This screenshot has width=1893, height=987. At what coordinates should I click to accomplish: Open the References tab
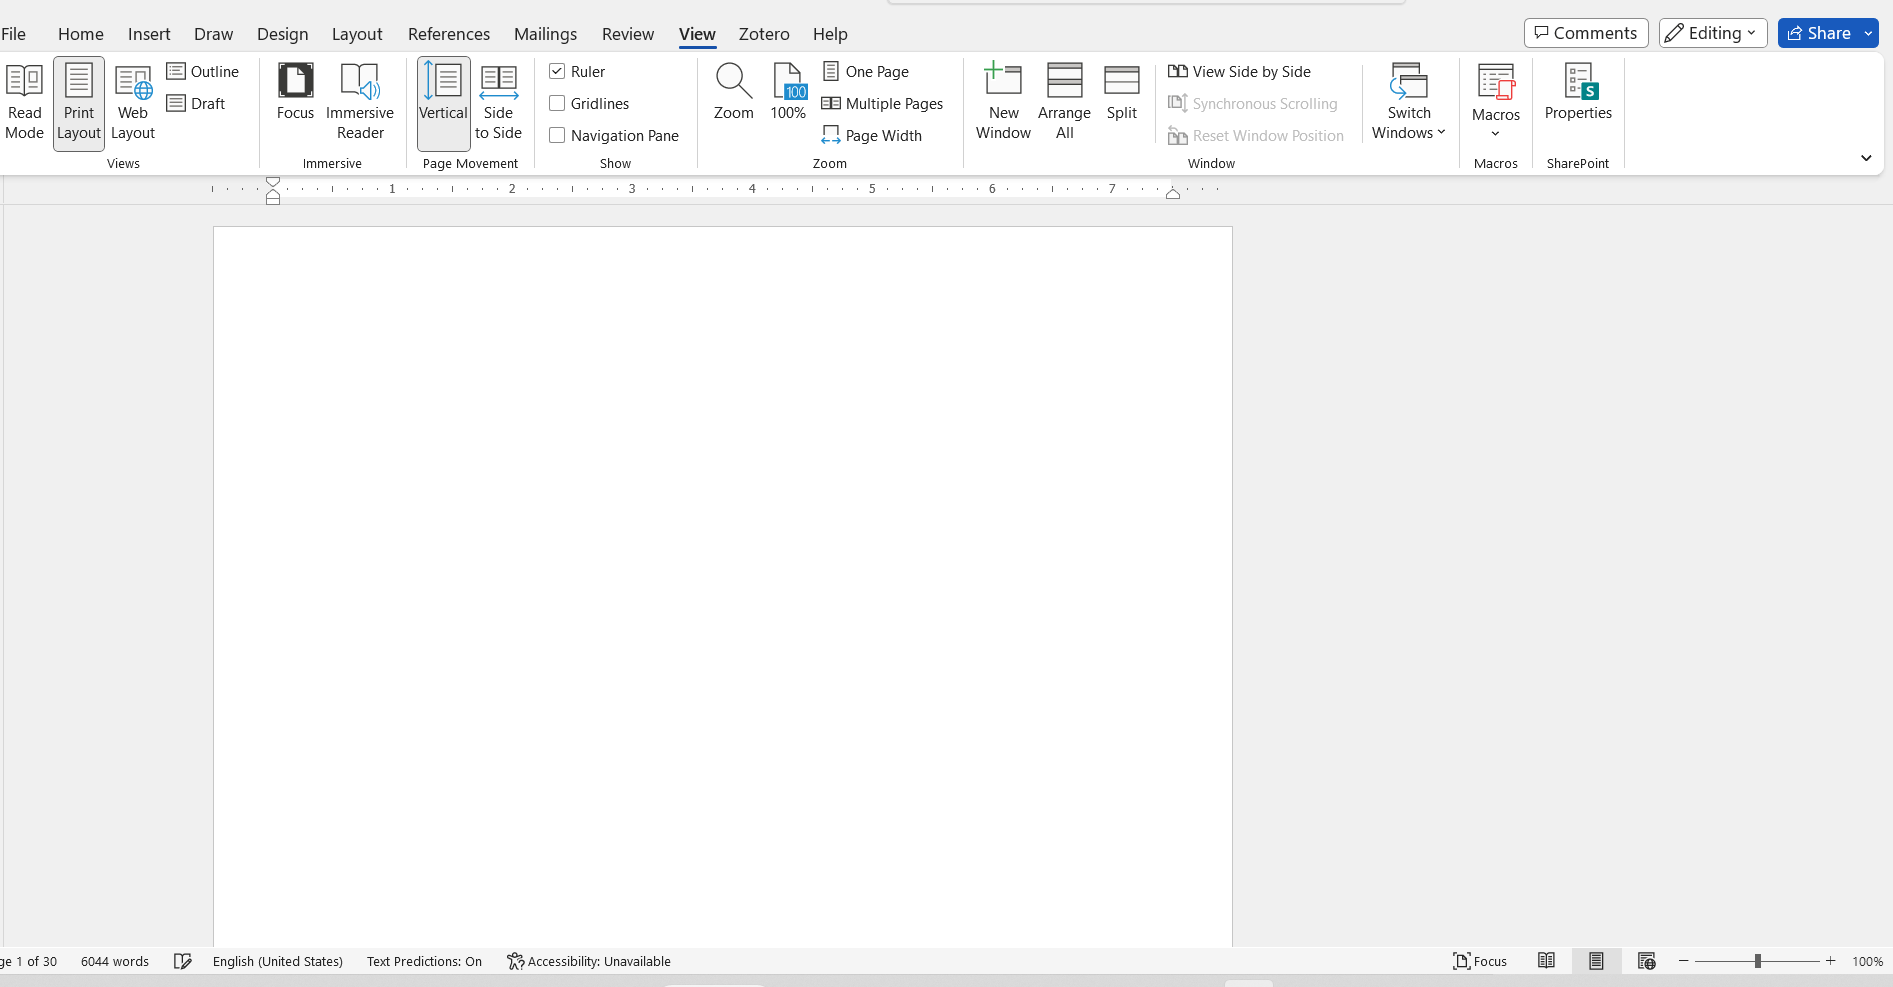tap(449, 34)
